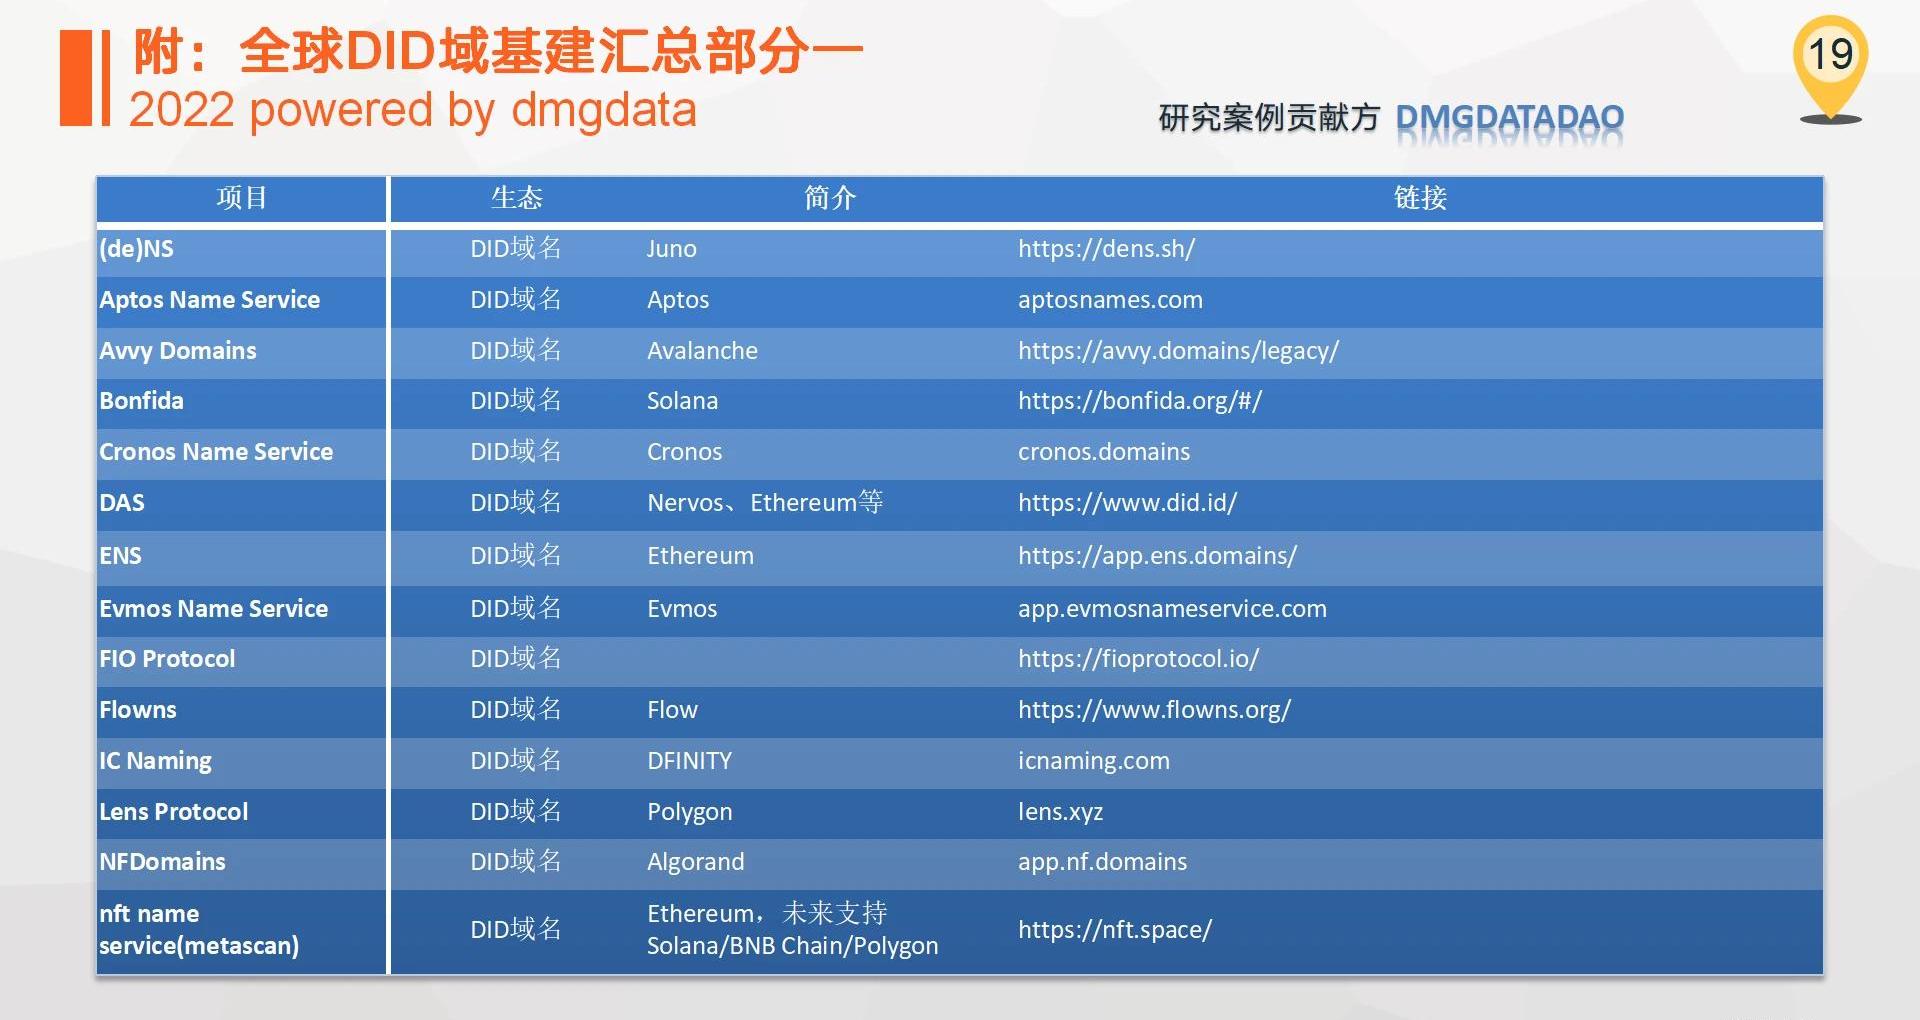Open the bonfida.org link
Image resolution: width=1920 pixels, height=1020 pixels.
(1140, 401)
